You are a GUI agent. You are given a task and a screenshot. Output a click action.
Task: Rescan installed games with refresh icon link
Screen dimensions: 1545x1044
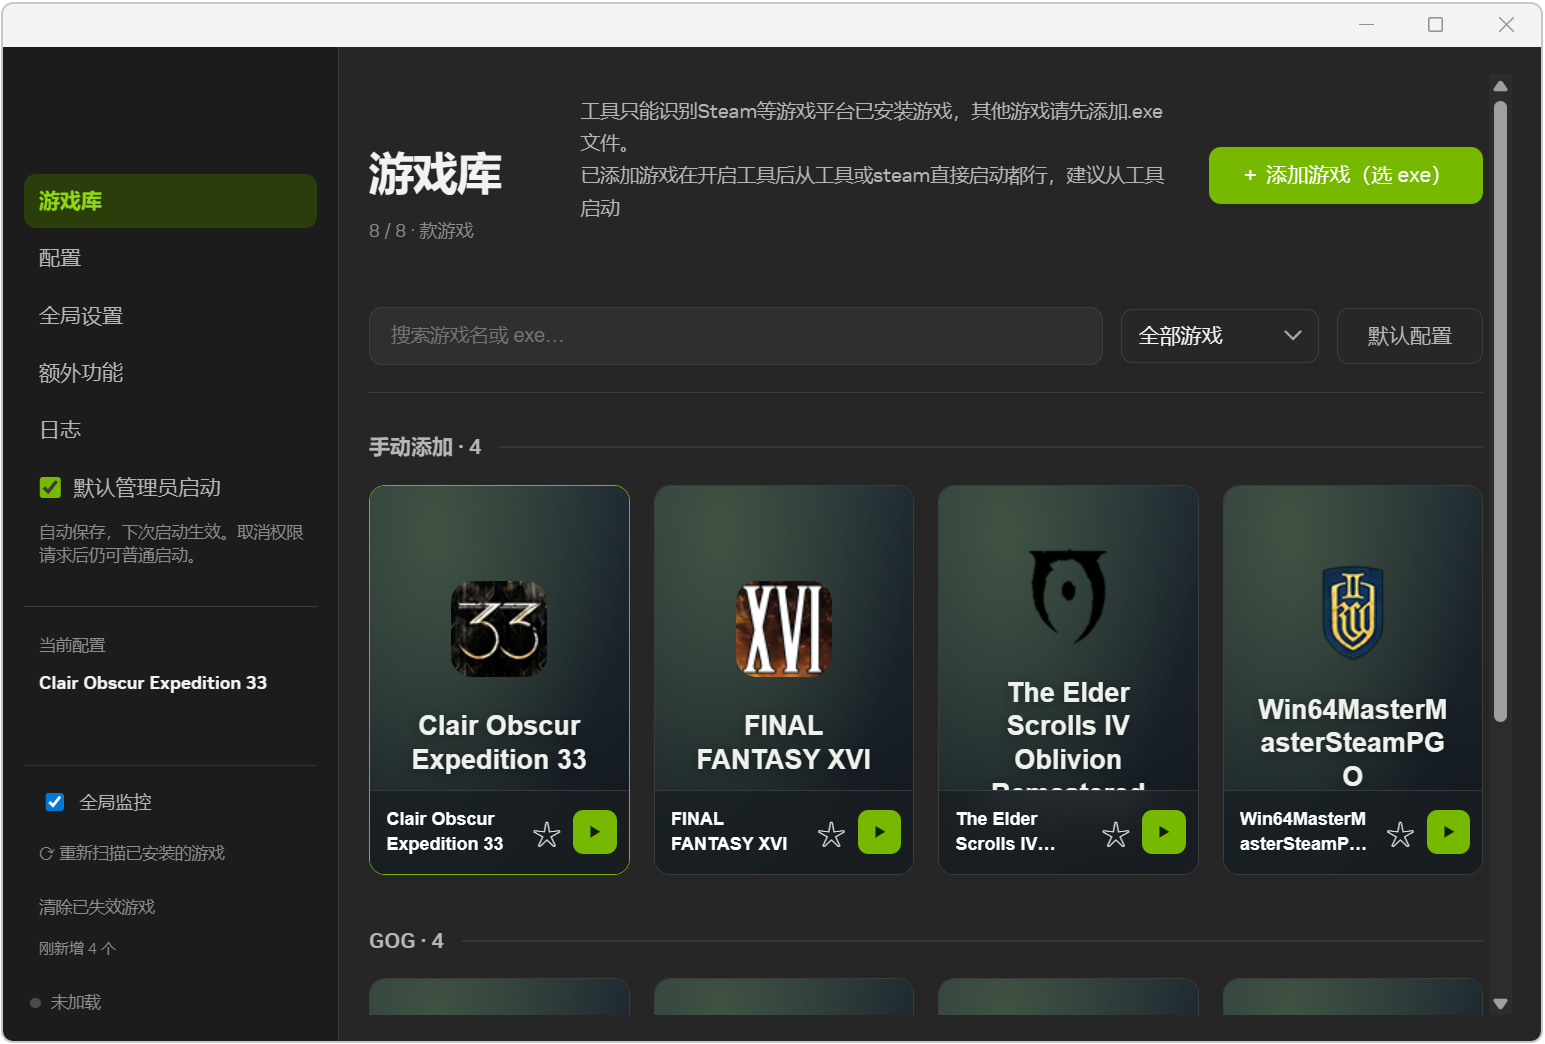click(x=132, y=853)
